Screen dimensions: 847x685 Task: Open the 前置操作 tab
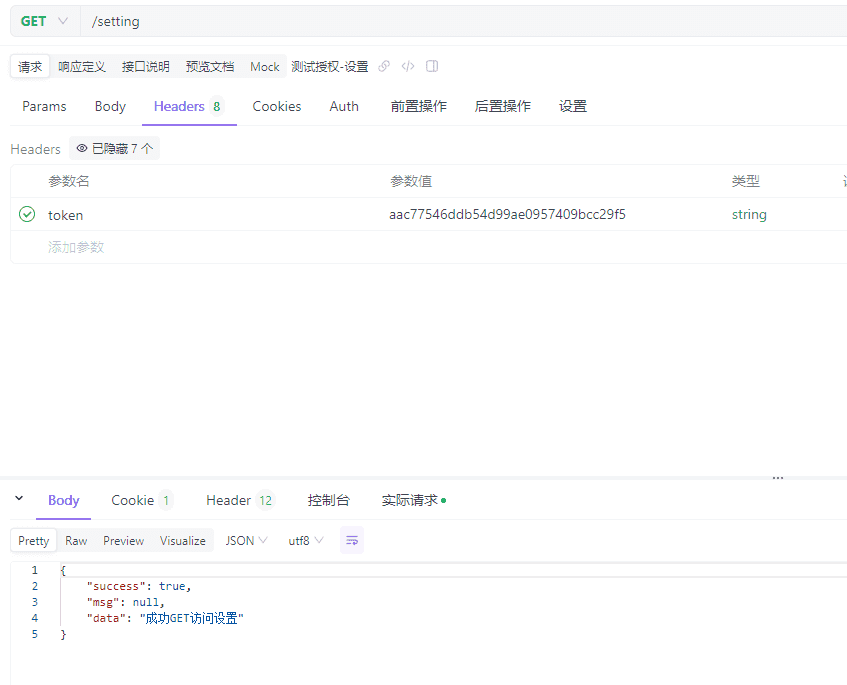[x=419, y=106]
